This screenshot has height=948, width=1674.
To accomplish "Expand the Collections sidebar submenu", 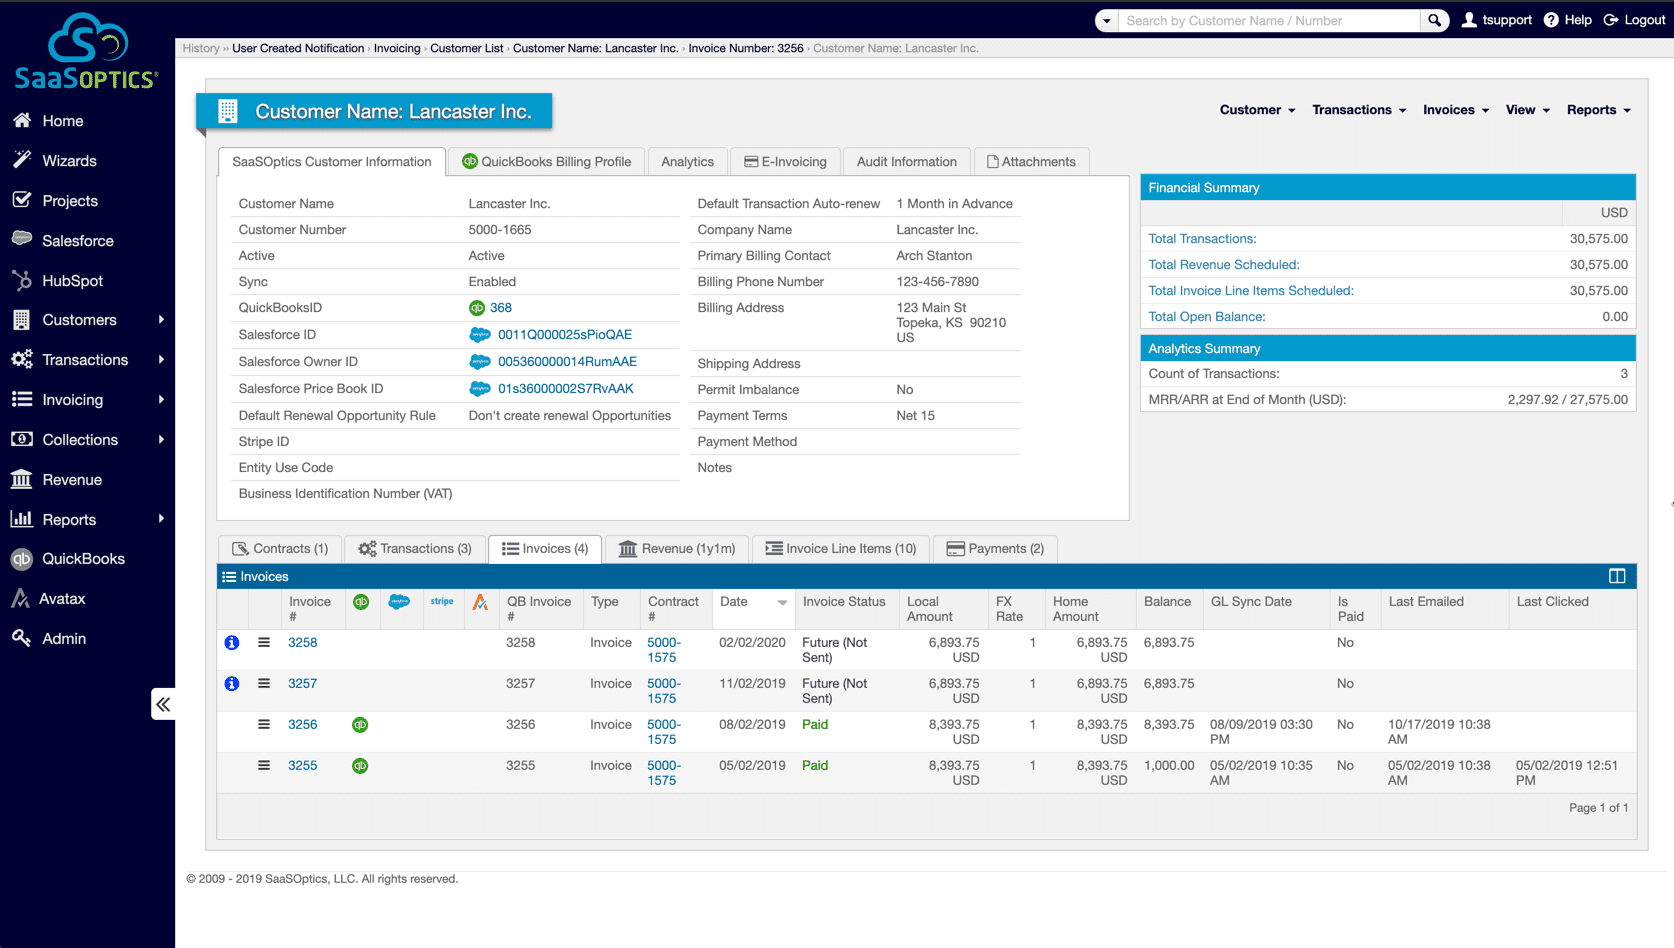I will click(161, 440).
